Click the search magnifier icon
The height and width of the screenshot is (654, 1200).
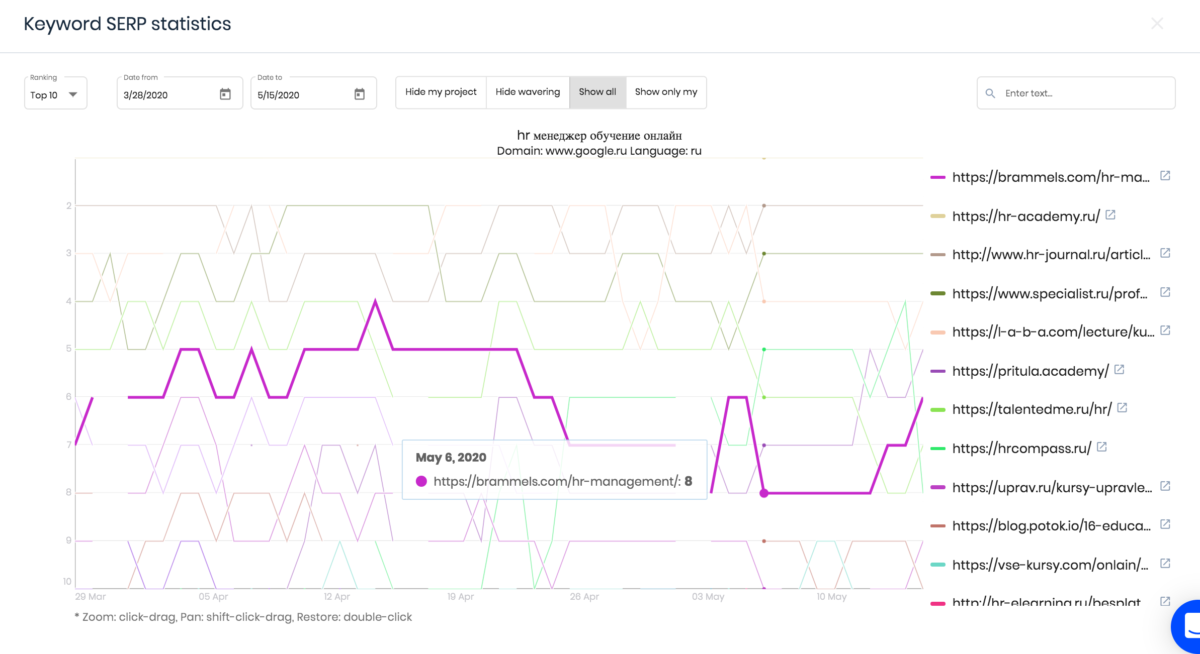(991, 93)
